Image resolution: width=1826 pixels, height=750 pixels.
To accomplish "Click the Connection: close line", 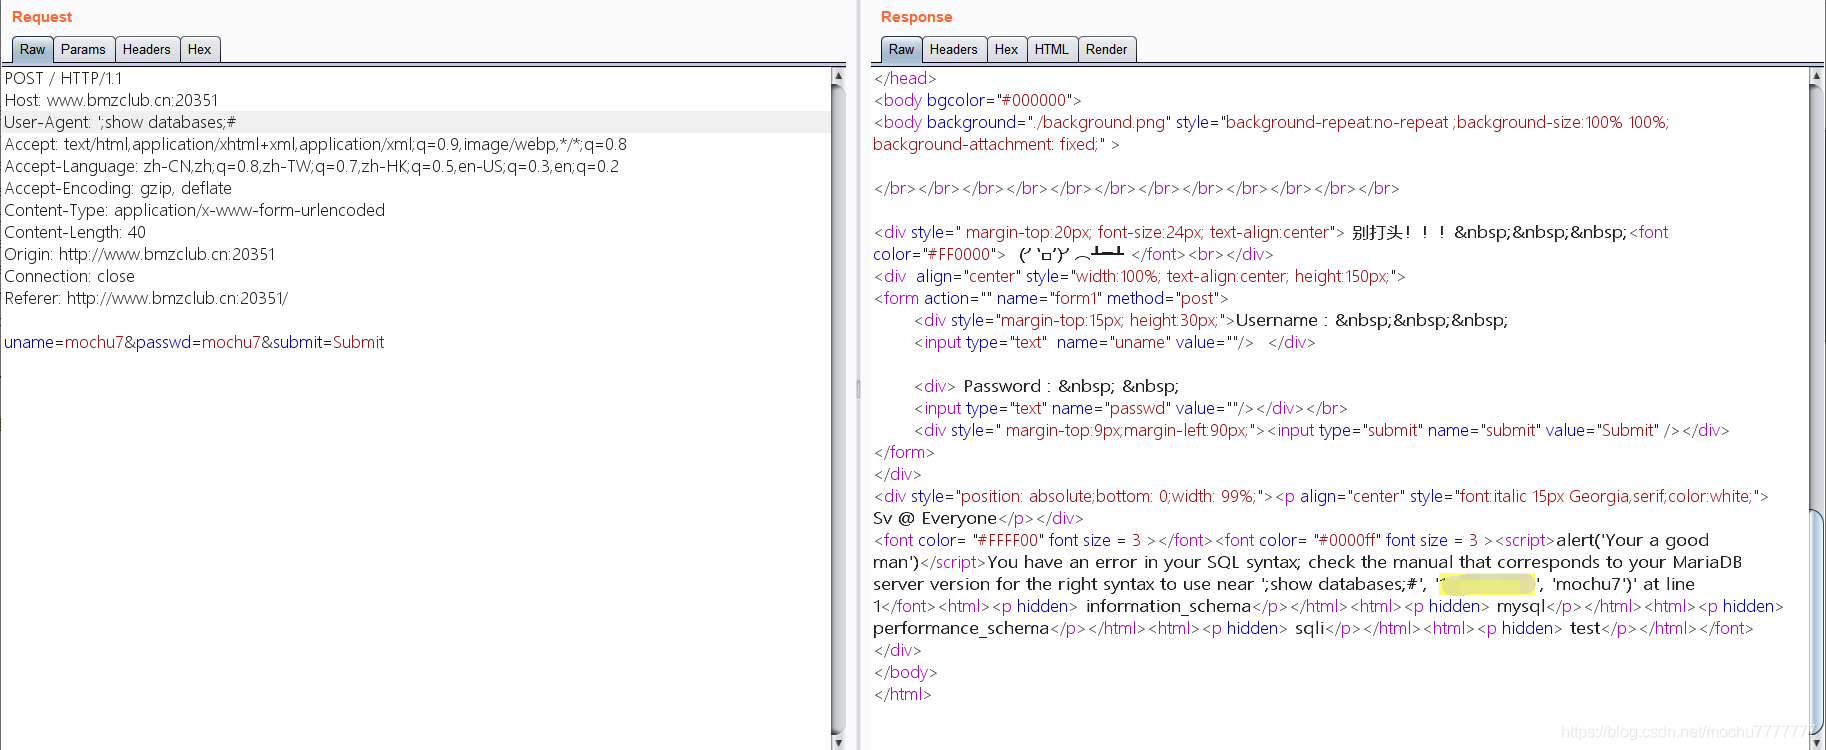I will point(69,276).
